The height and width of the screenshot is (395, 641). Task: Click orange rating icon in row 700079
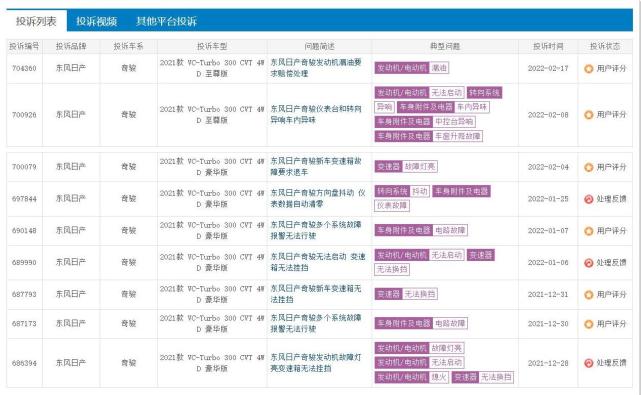588,167
